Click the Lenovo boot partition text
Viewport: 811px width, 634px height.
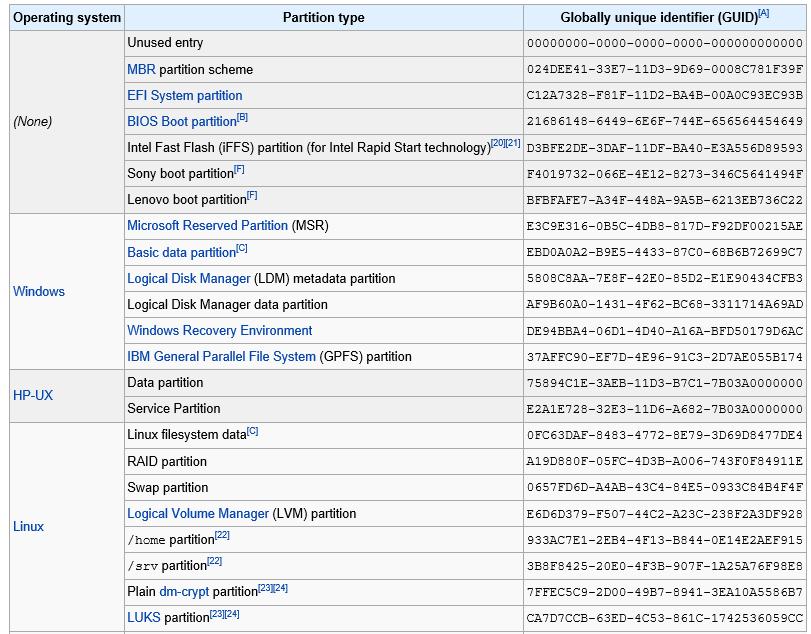click(187, 200)
